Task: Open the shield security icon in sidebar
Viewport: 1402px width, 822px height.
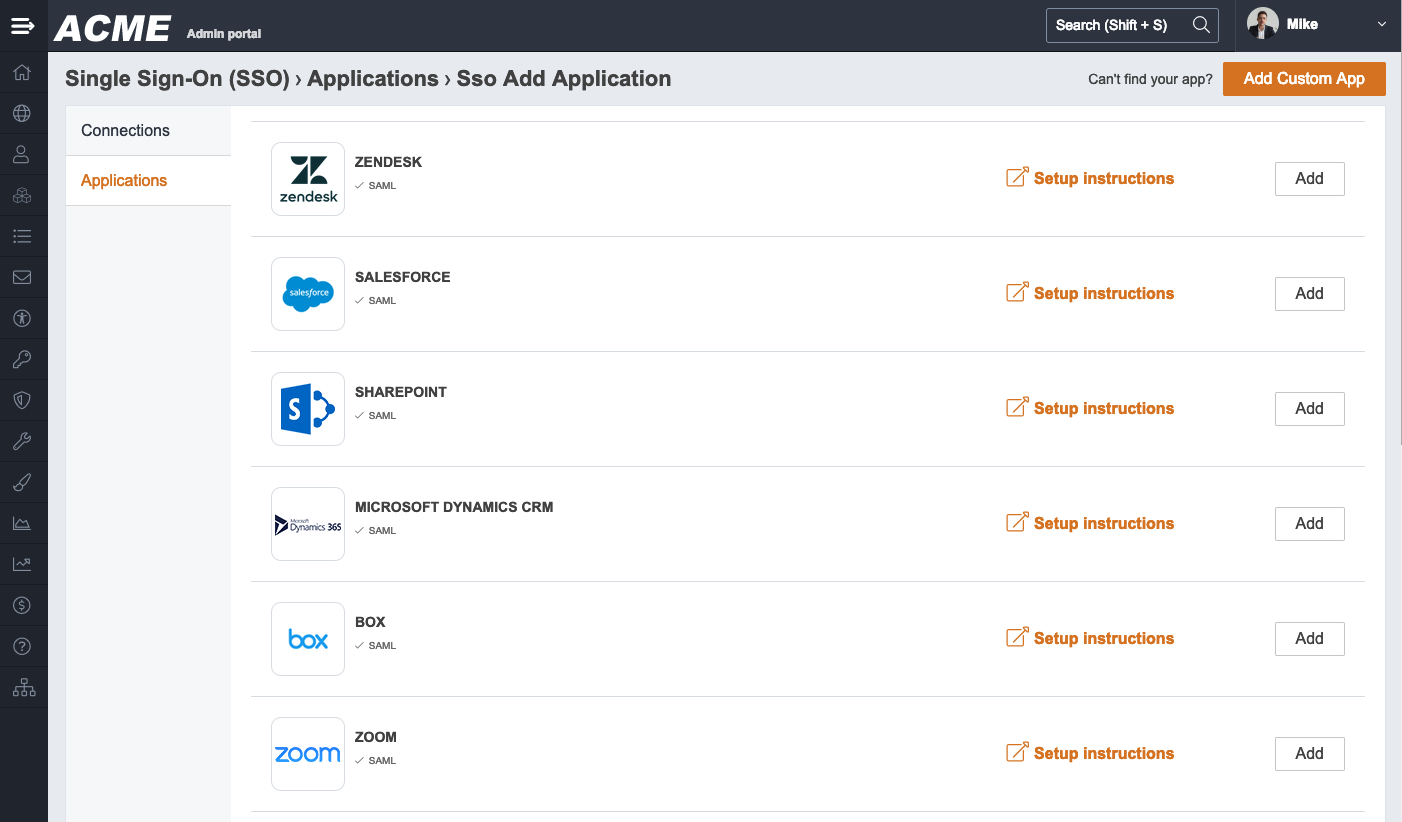Action: coord(22,400)
